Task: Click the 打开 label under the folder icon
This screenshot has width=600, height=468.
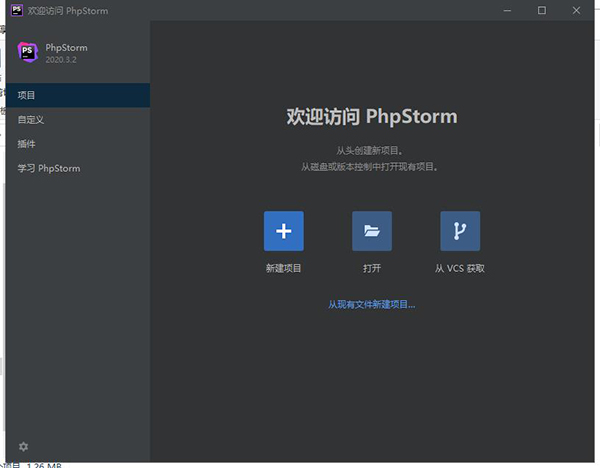Action: (x=372, y=268)
